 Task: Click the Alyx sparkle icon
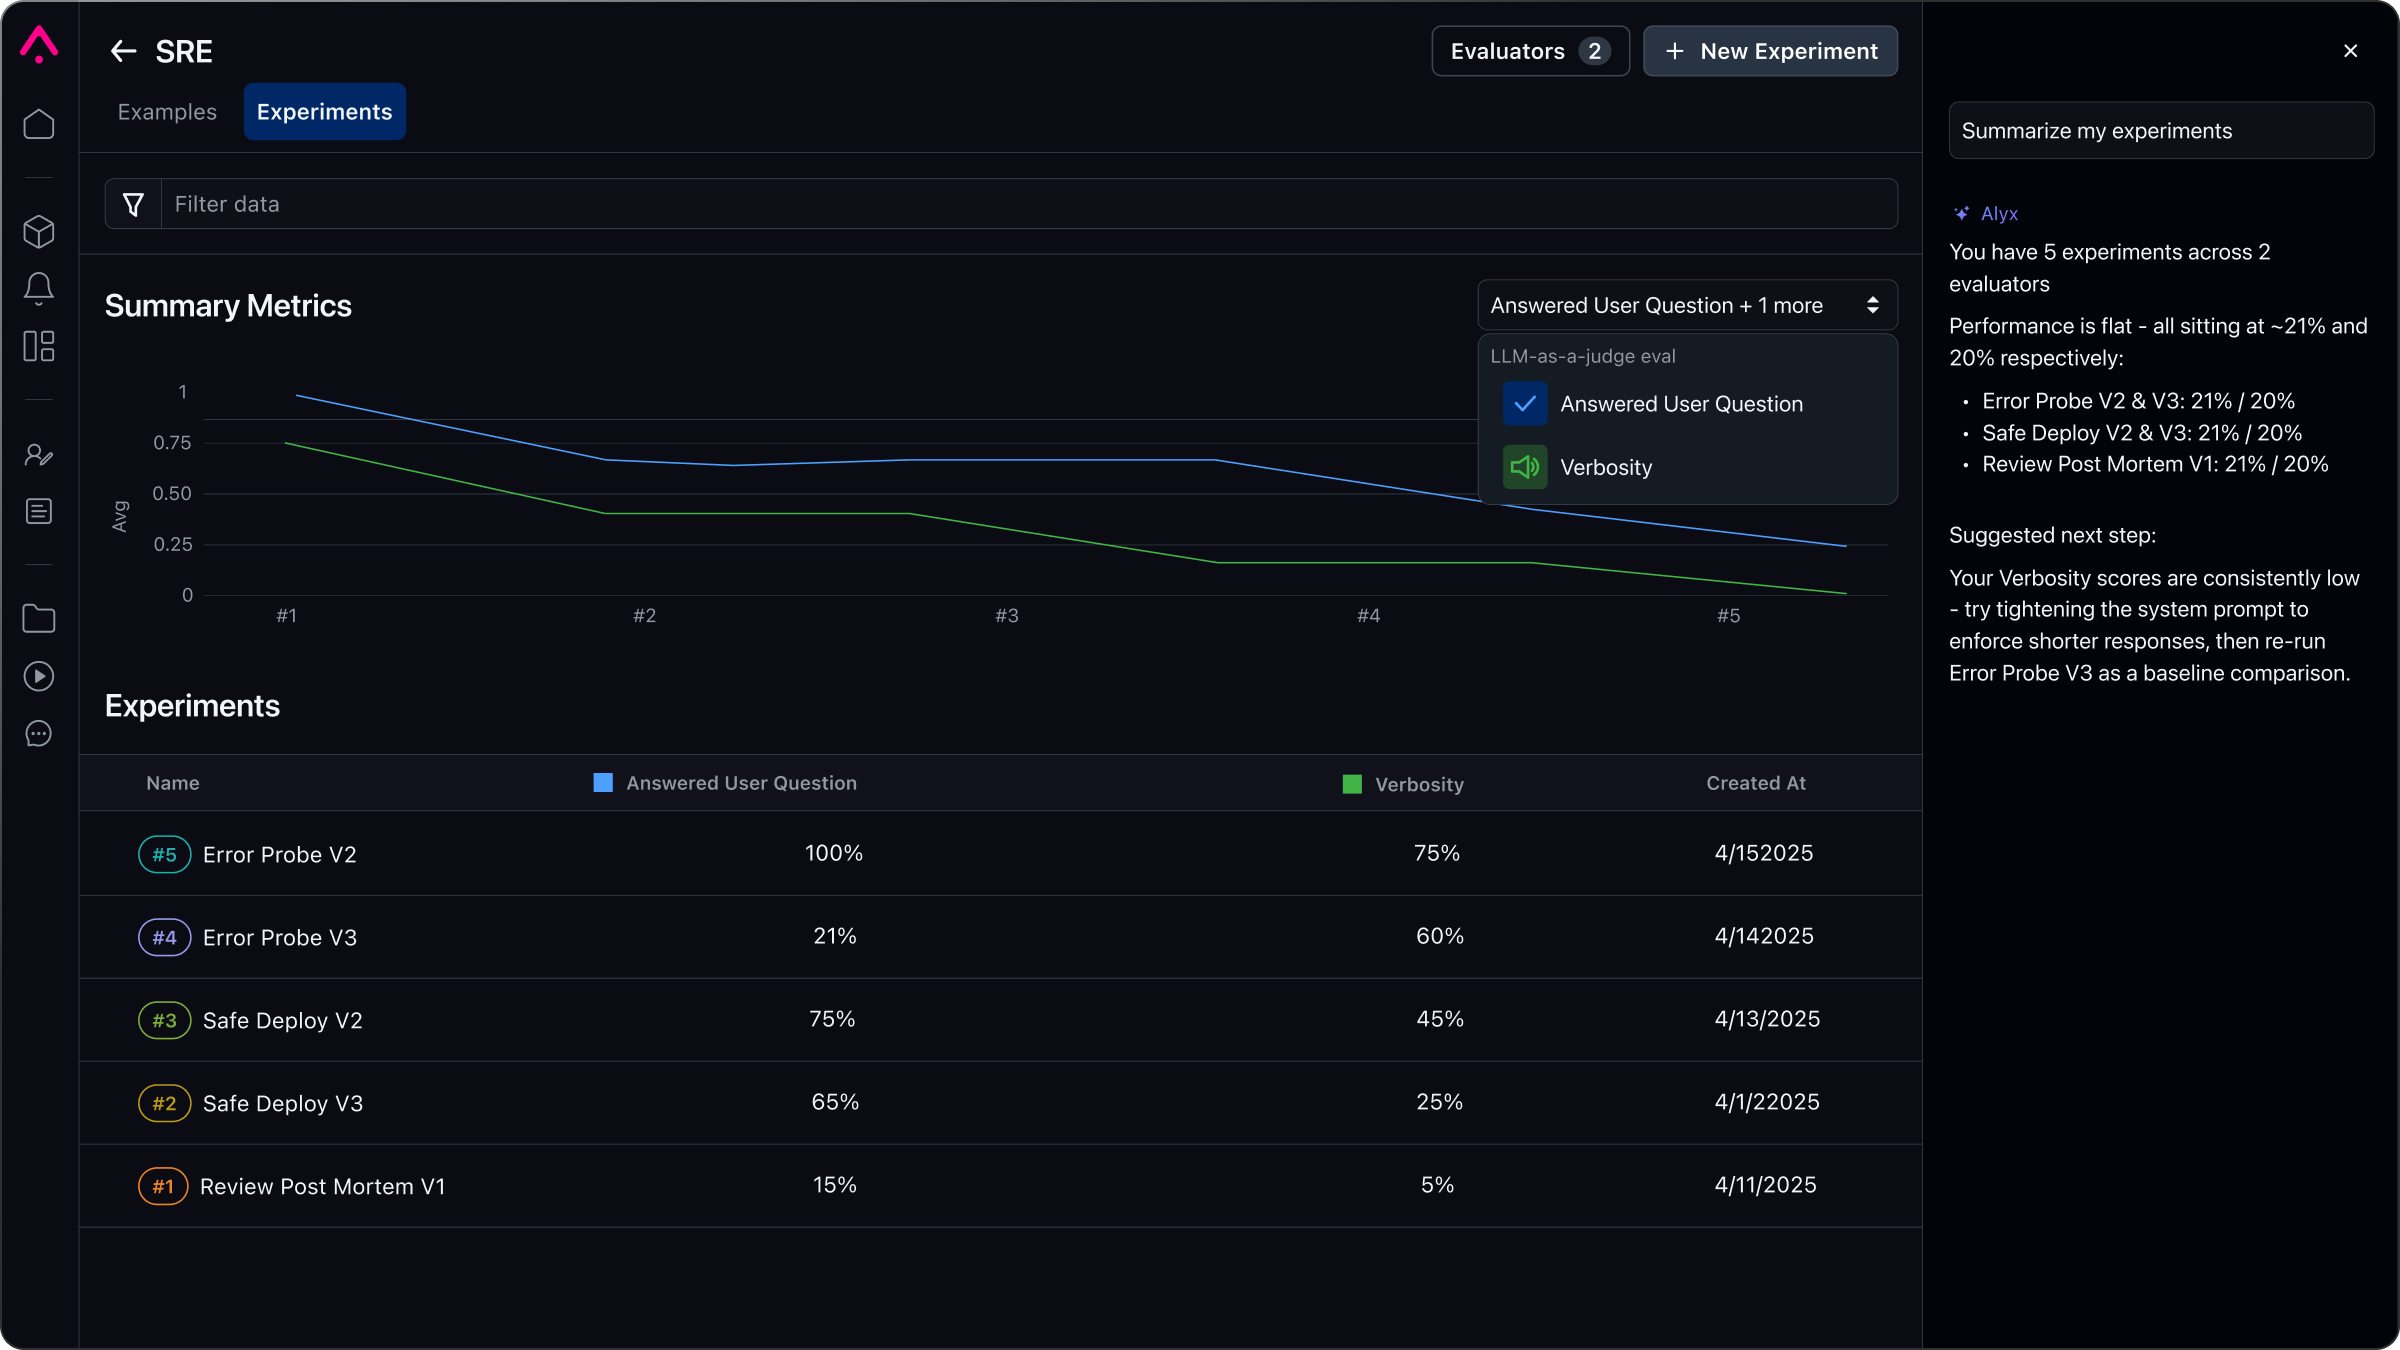(1962, 213)
